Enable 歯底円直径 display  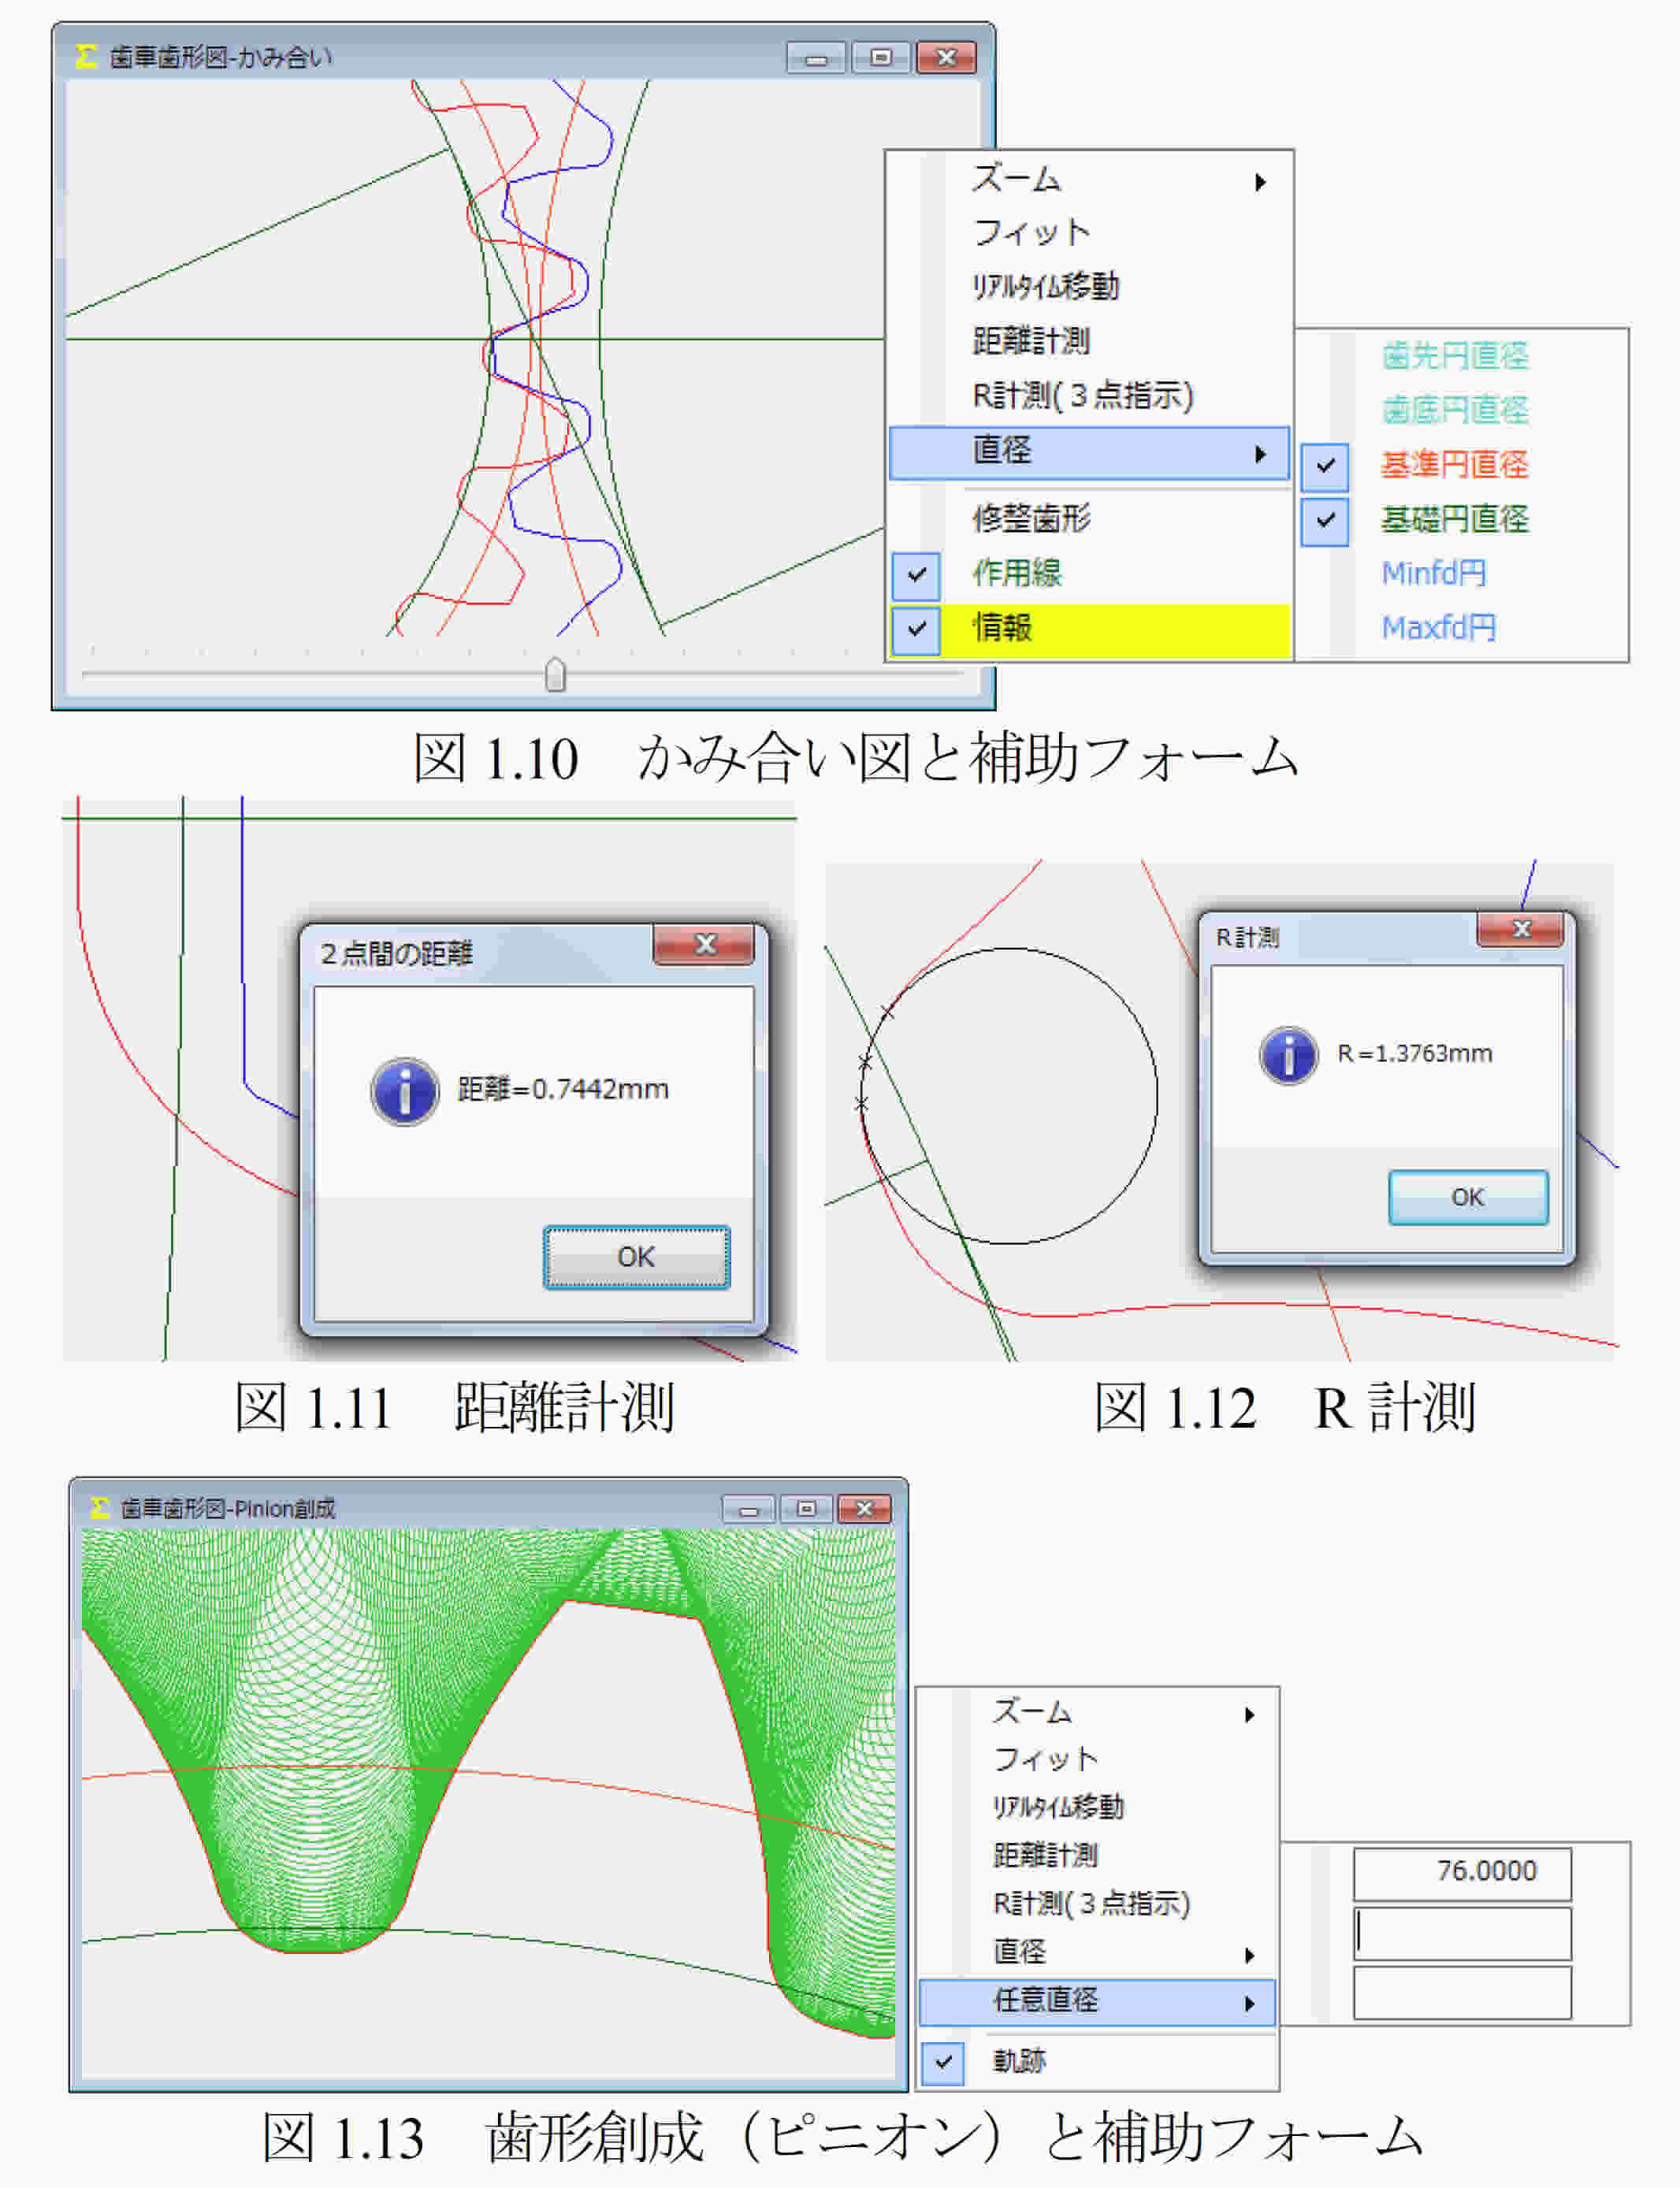point(1454,410)
